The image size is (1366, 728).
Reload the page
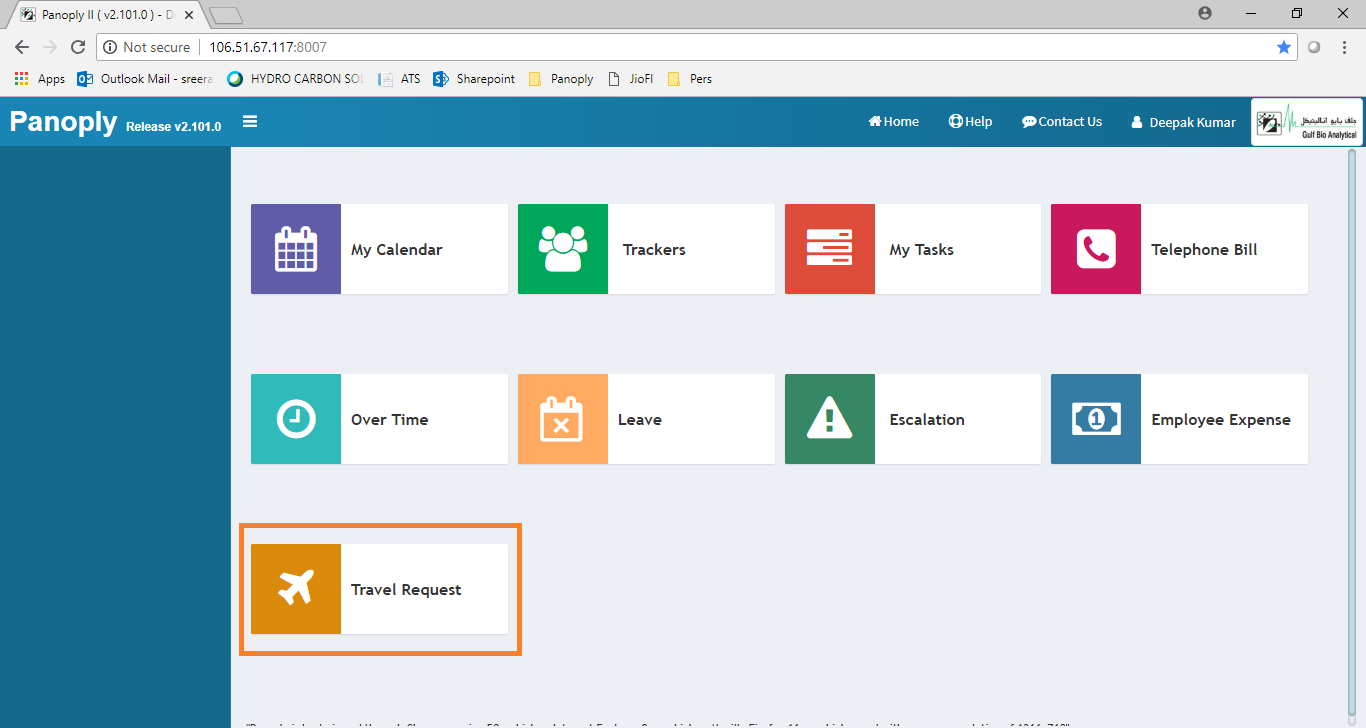[78, 47]
